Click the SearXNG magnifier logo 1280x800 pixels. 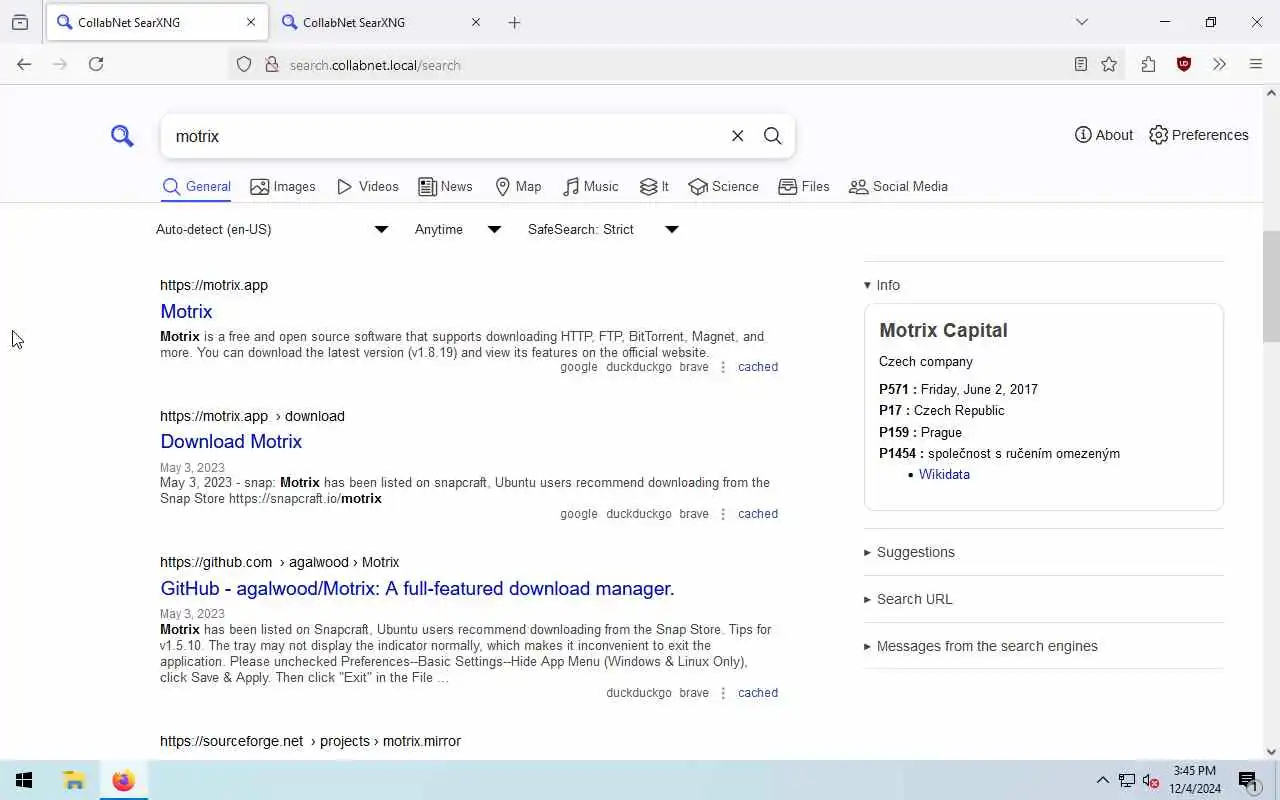pos(122,136)
